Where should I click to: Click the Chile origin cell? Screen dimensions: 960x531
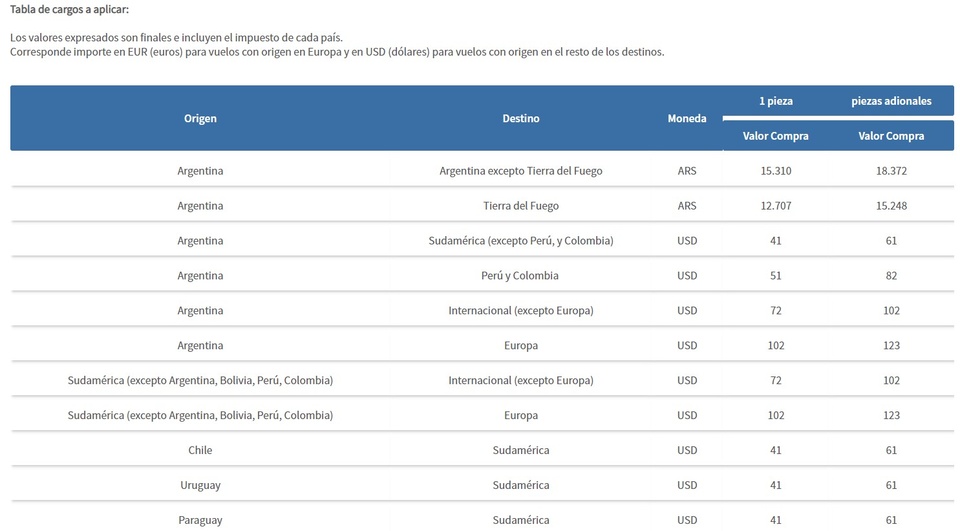click(200, 450)
